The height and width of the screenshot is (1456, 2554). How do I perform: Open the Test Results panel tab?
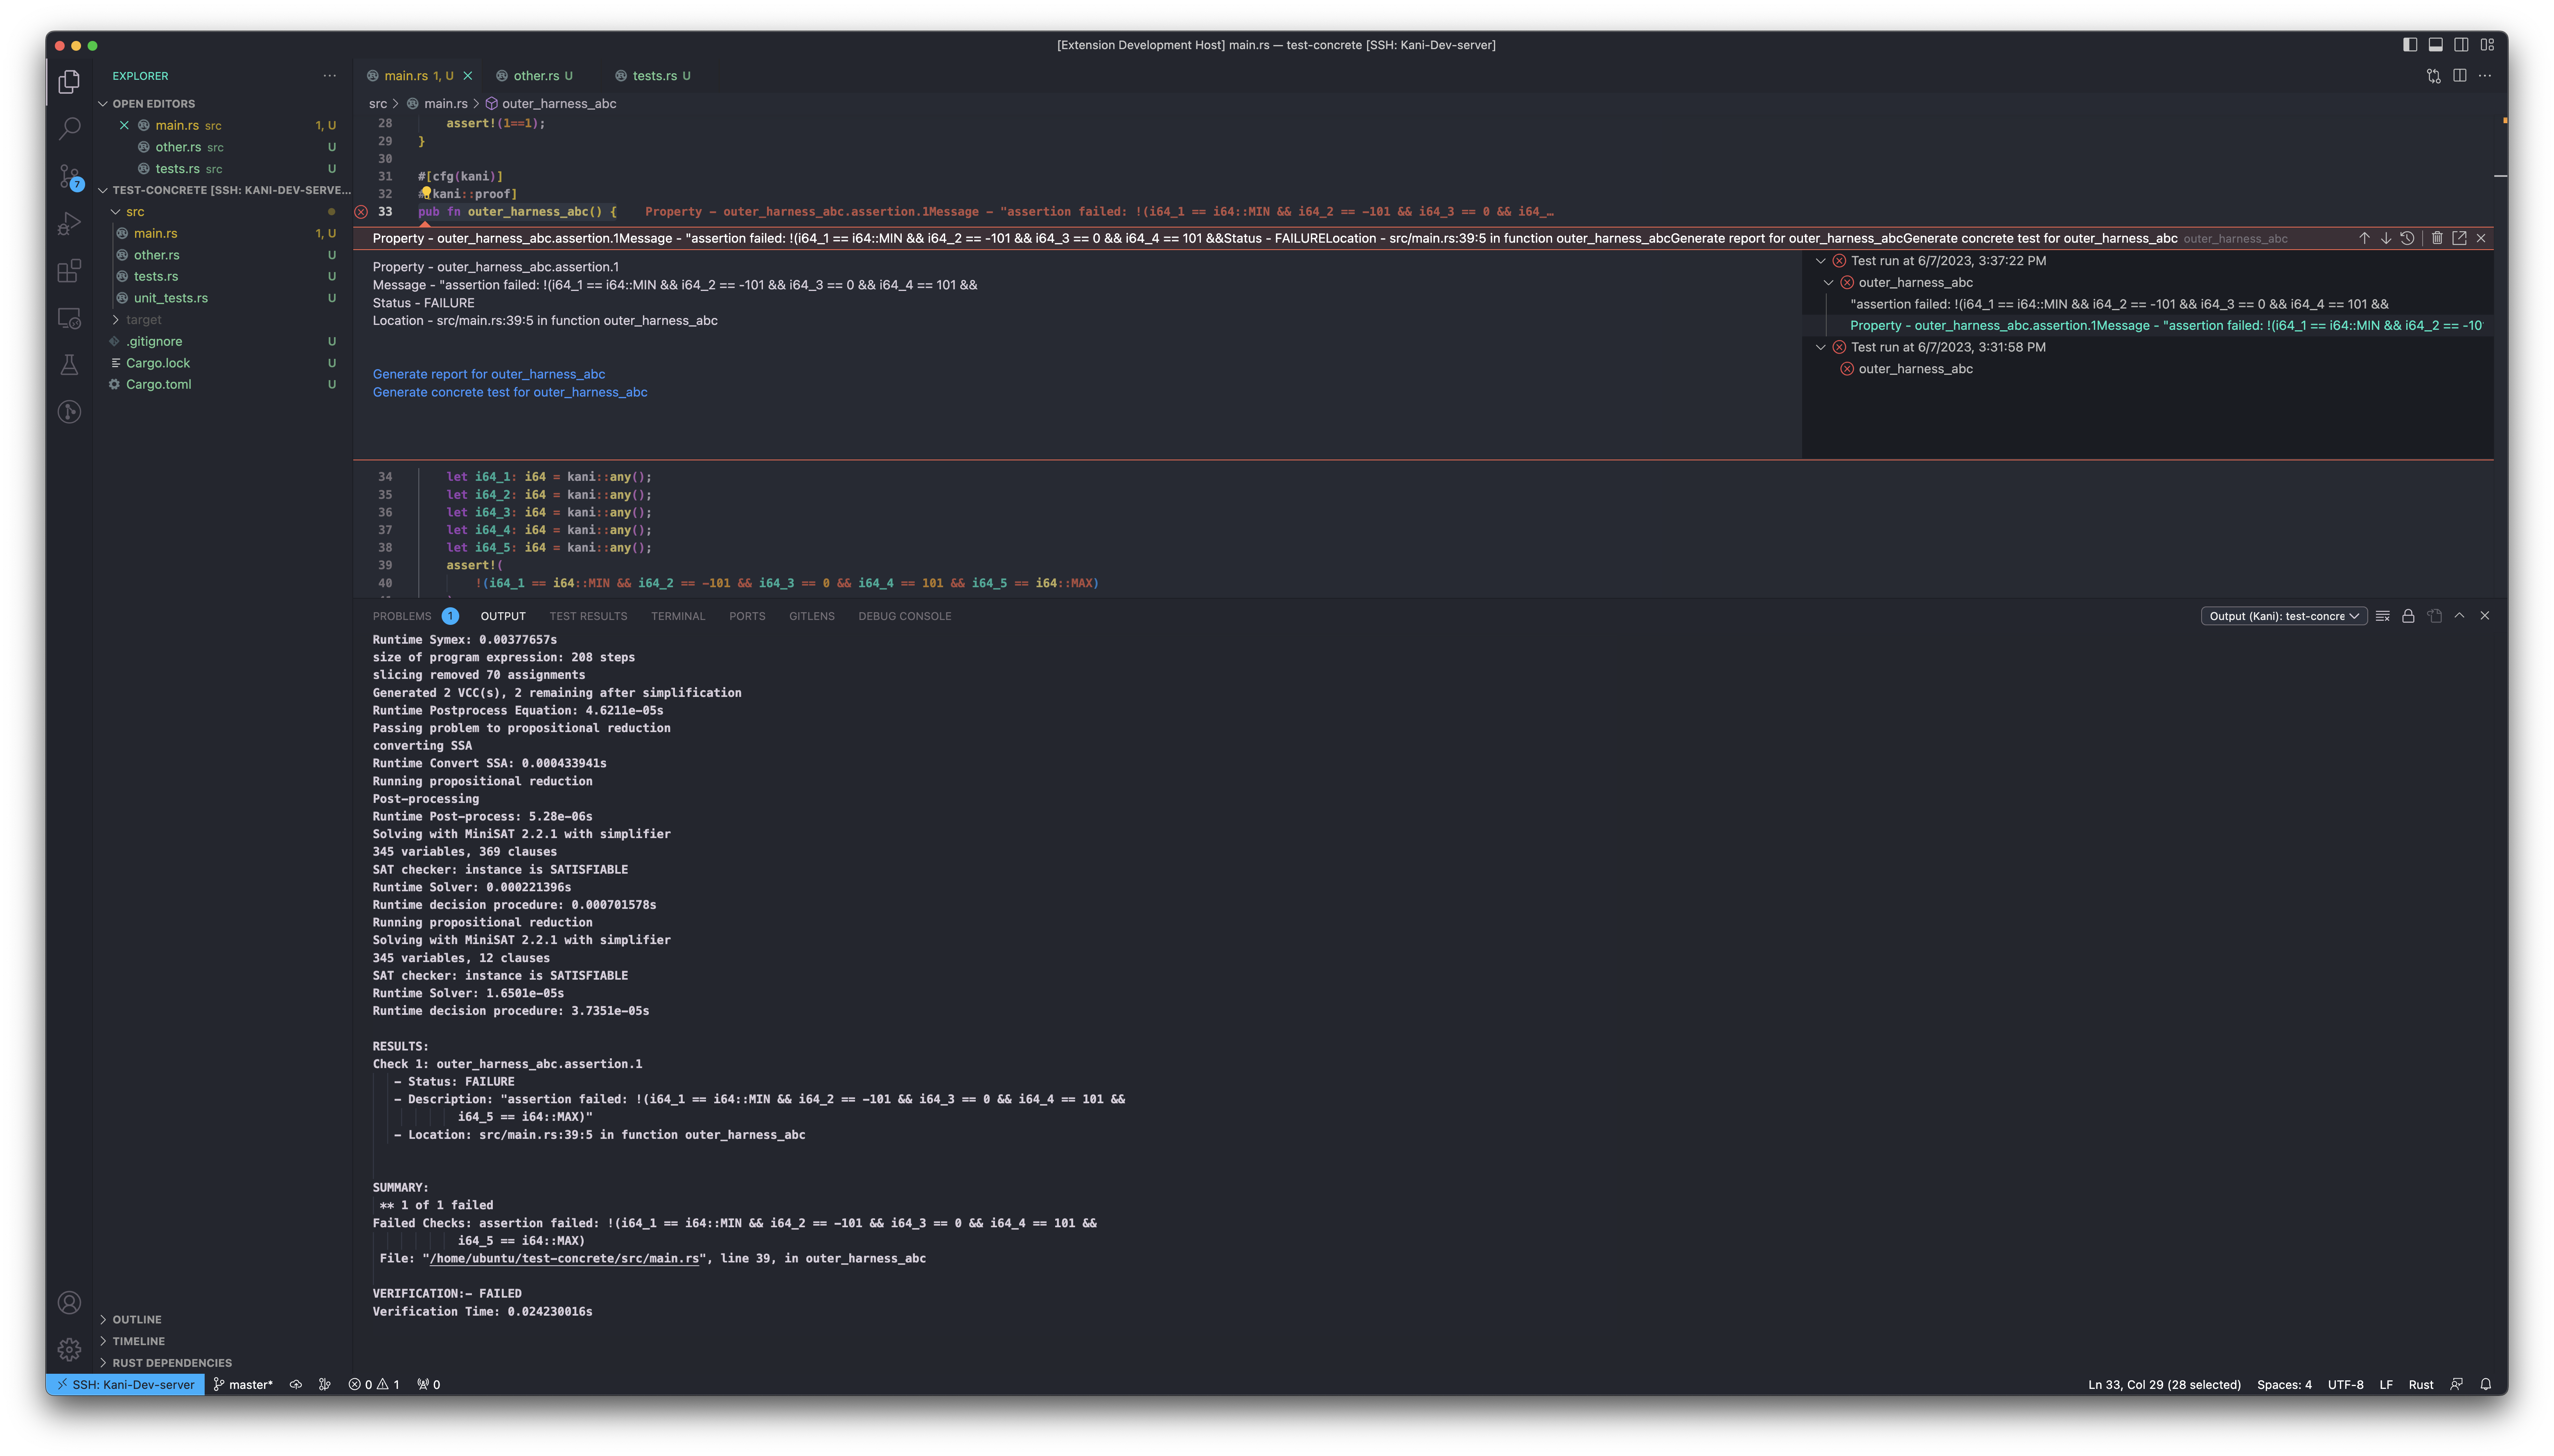point(588,616)
